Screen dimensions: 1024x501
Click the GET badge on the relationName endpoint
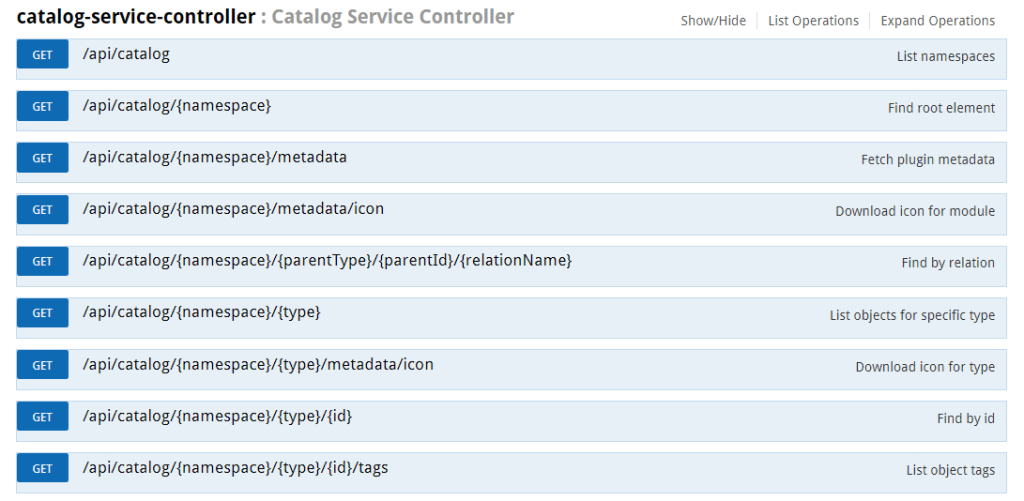(x=42, y=262)
